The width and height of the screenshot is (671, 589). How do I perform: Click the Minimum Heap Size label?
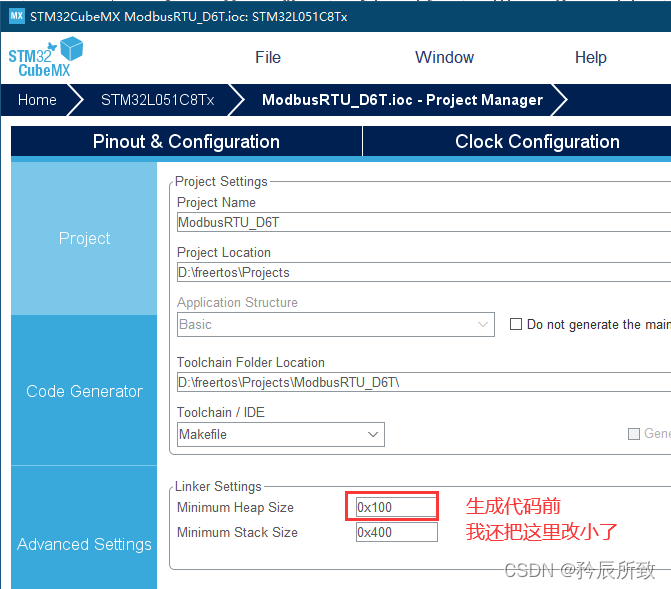pos(235,507)
